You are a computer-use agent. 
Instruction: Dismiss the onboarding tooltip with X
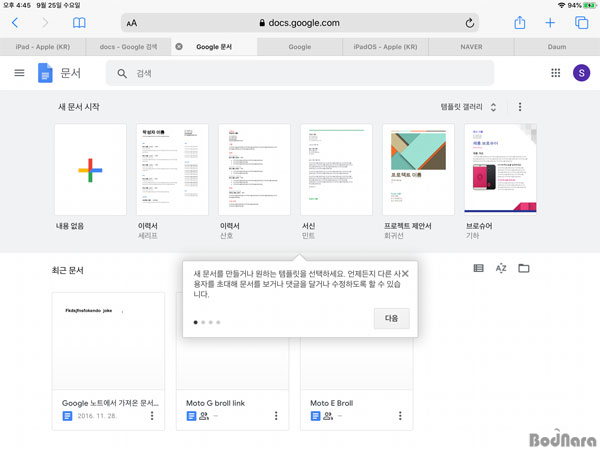click(405, 274)
